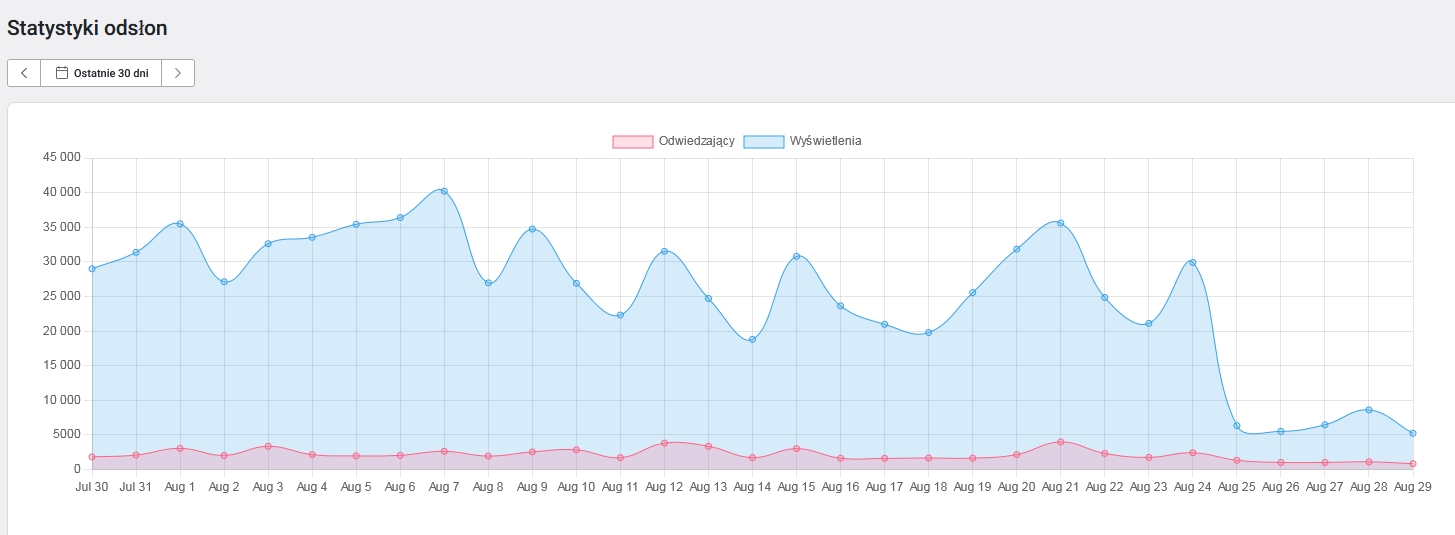Select the Wyświetlenia peak point on Aug 7
The width and height of the screenshot is (1455, 535).
point(444,191)
